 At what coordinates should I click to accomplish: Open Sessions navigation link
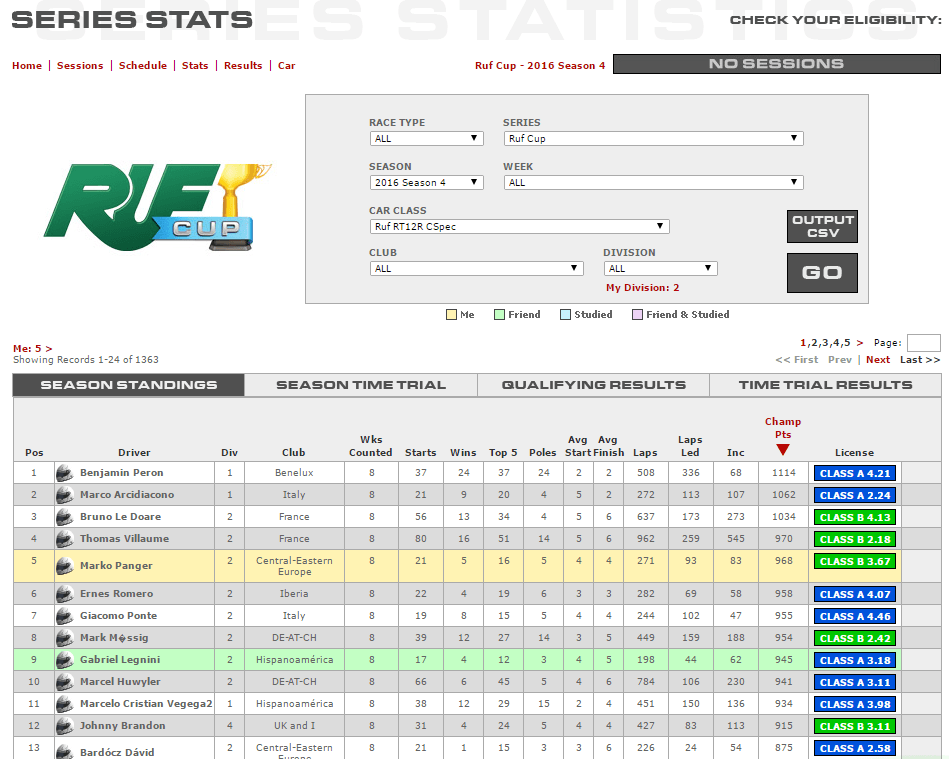[x=80, y=65]
